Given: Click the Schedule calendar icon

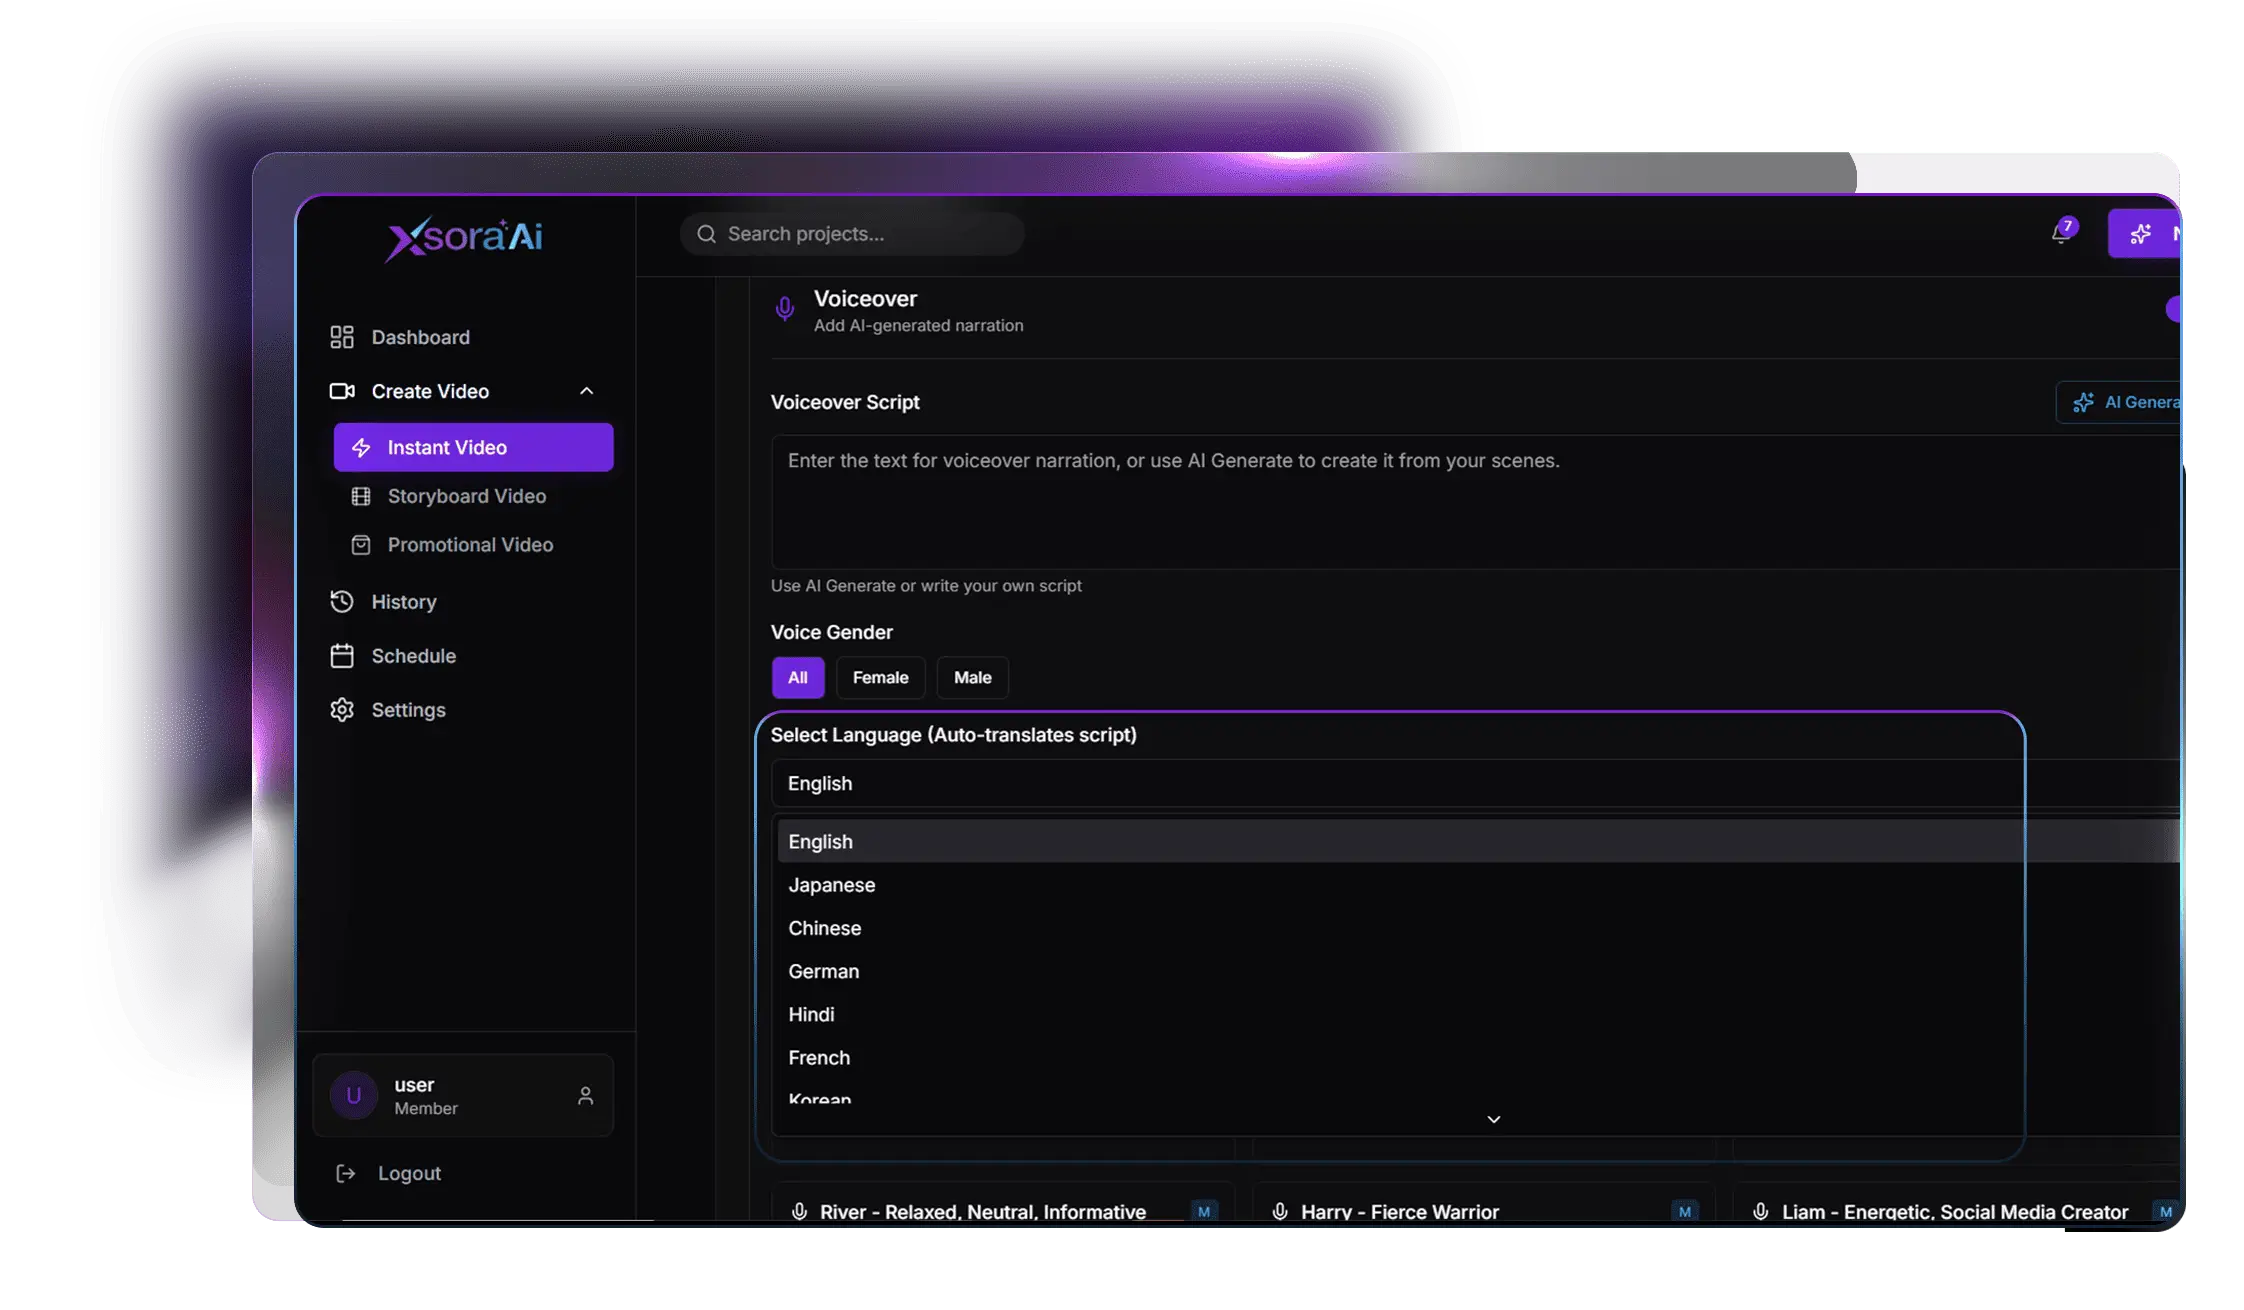Looking at the screenshot, I should click(x=342, y=656).
